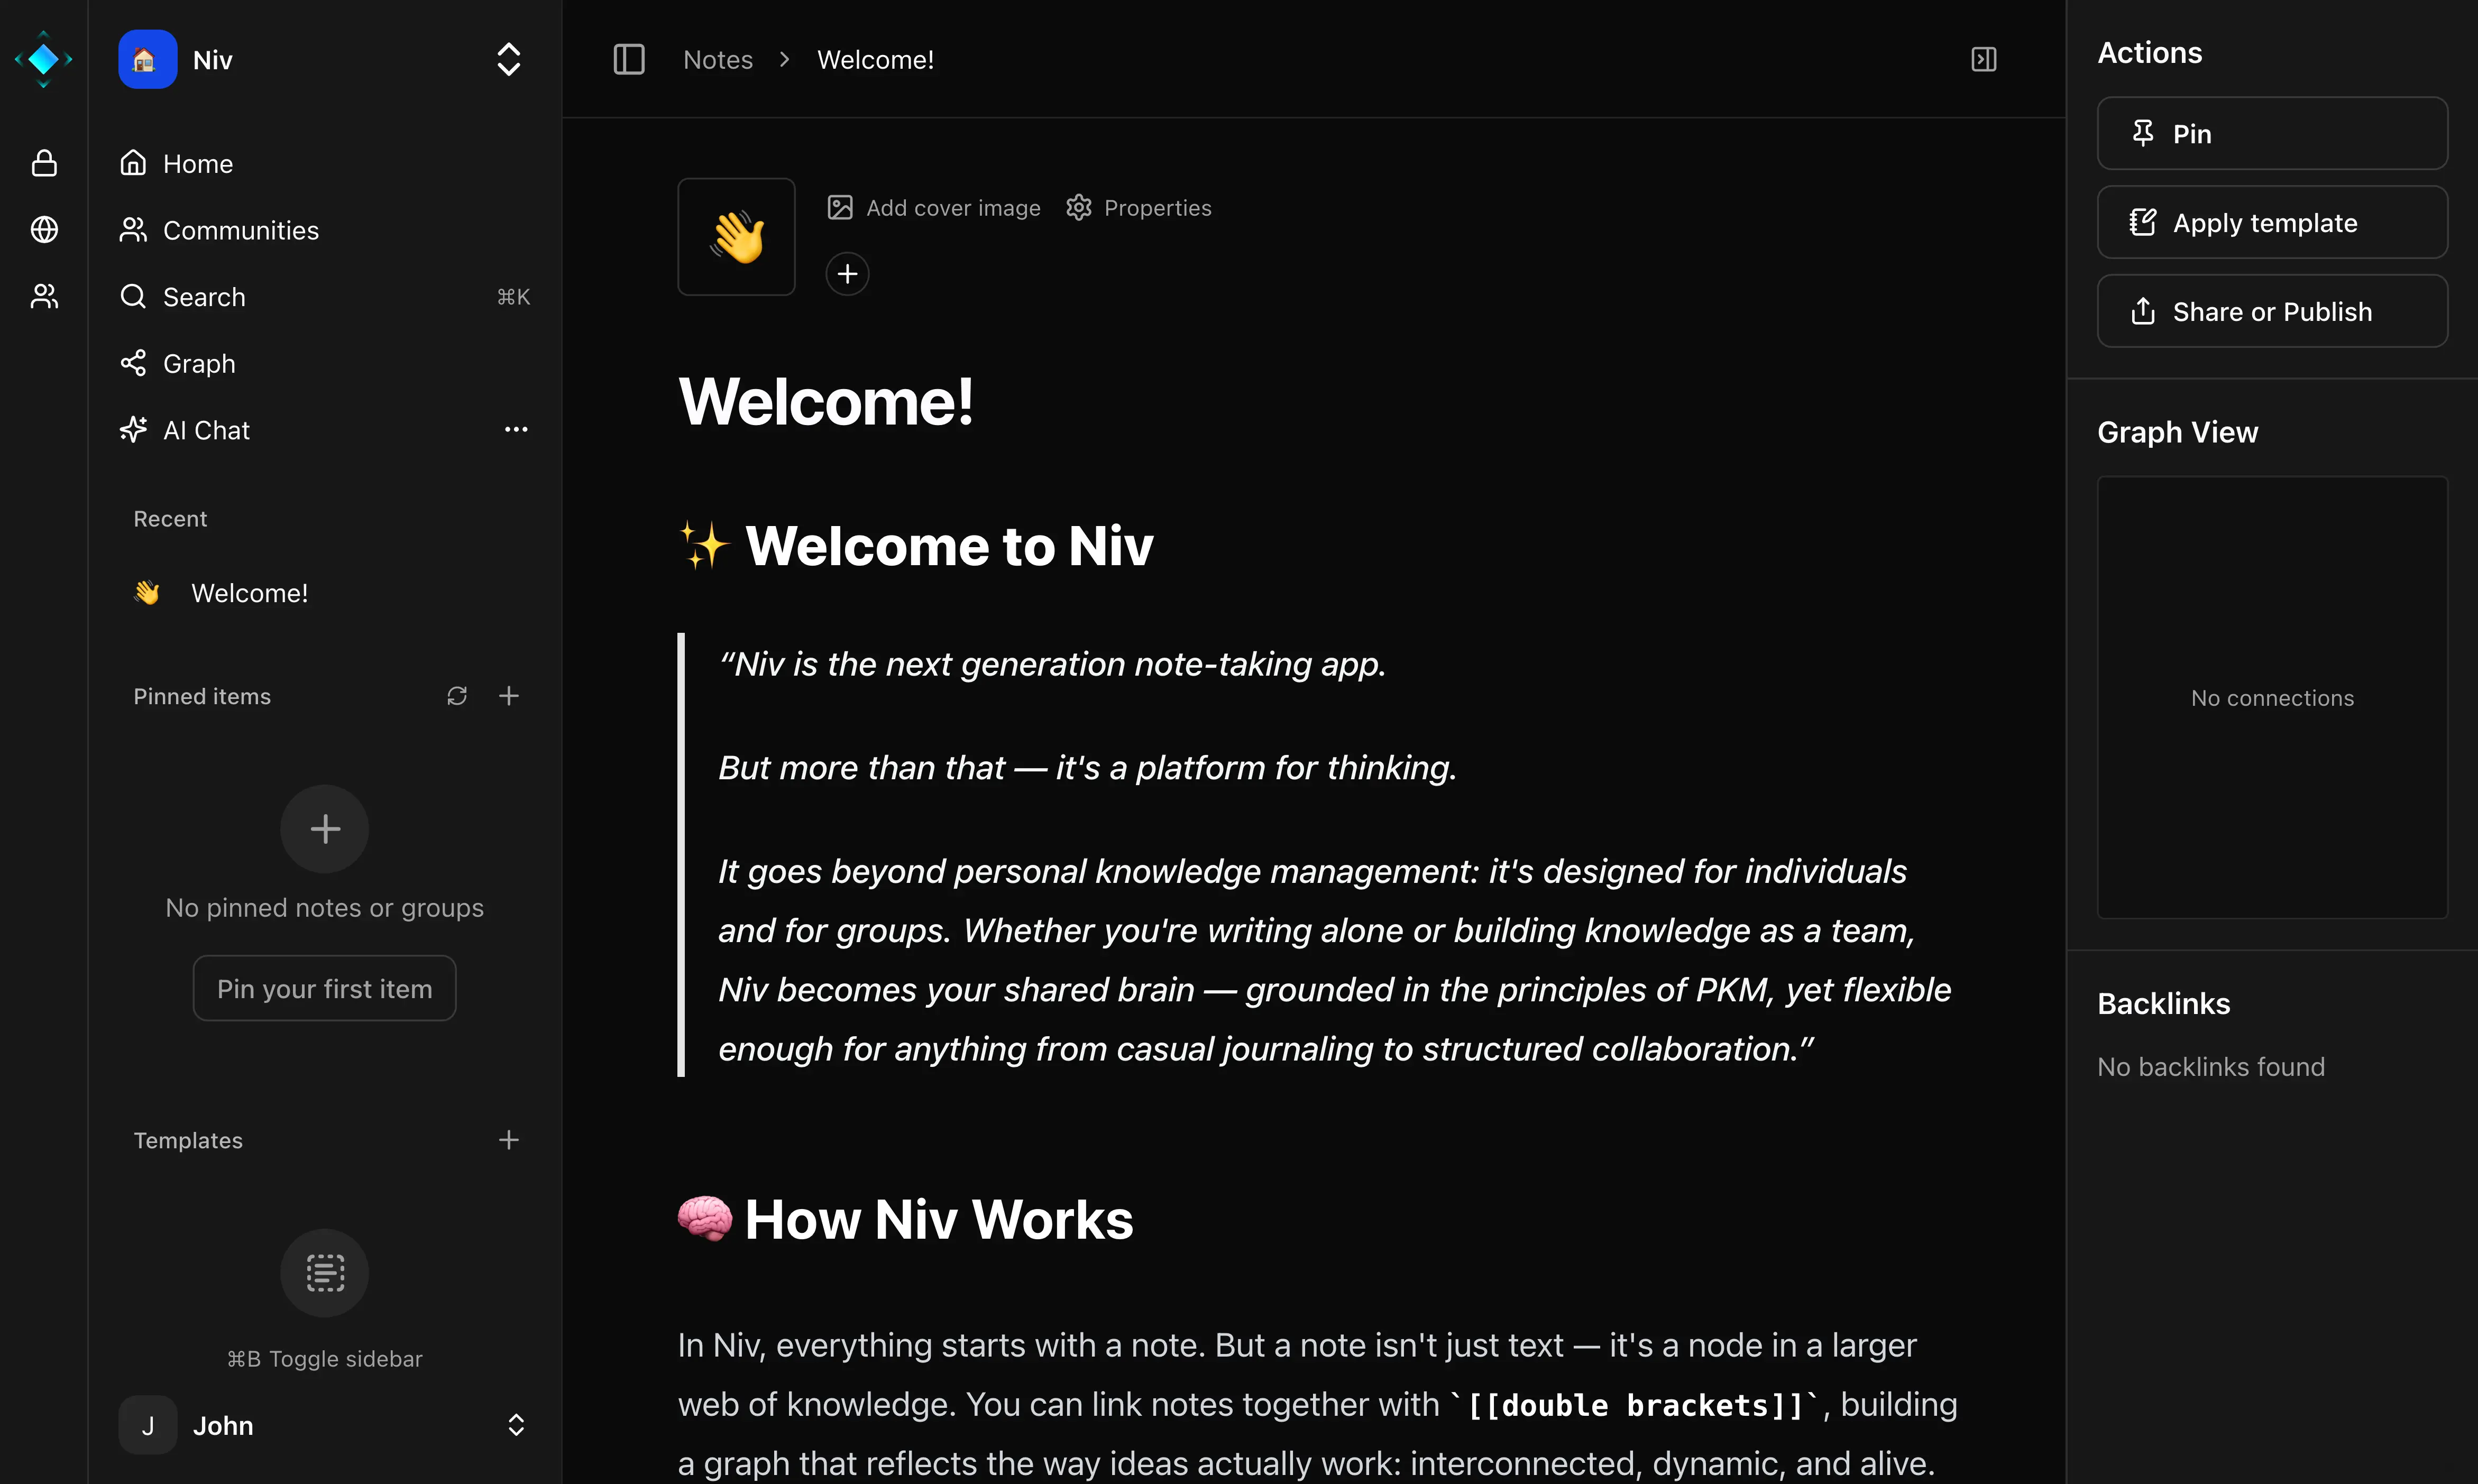
Task: Toggle the left sidebar panel
Action: (628, 59)
